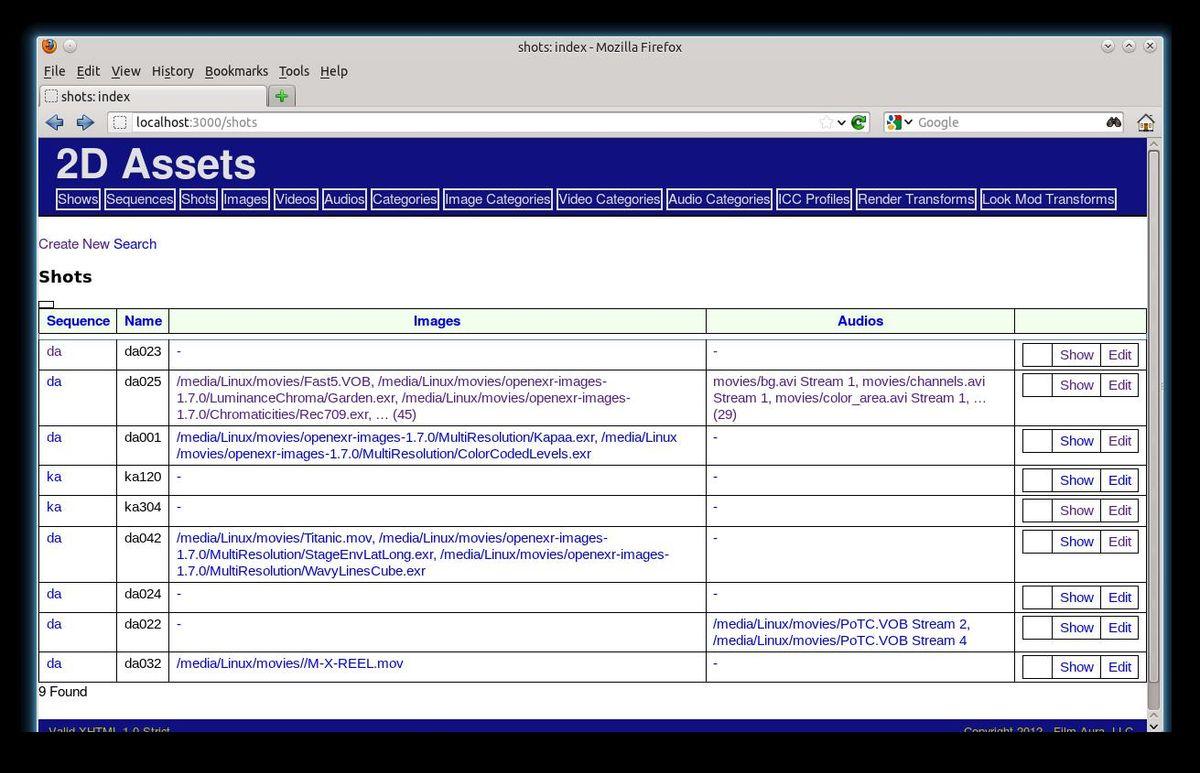Open the Look Mod Transforms link
1200x773 pixels.
[x=1048, y=199]
